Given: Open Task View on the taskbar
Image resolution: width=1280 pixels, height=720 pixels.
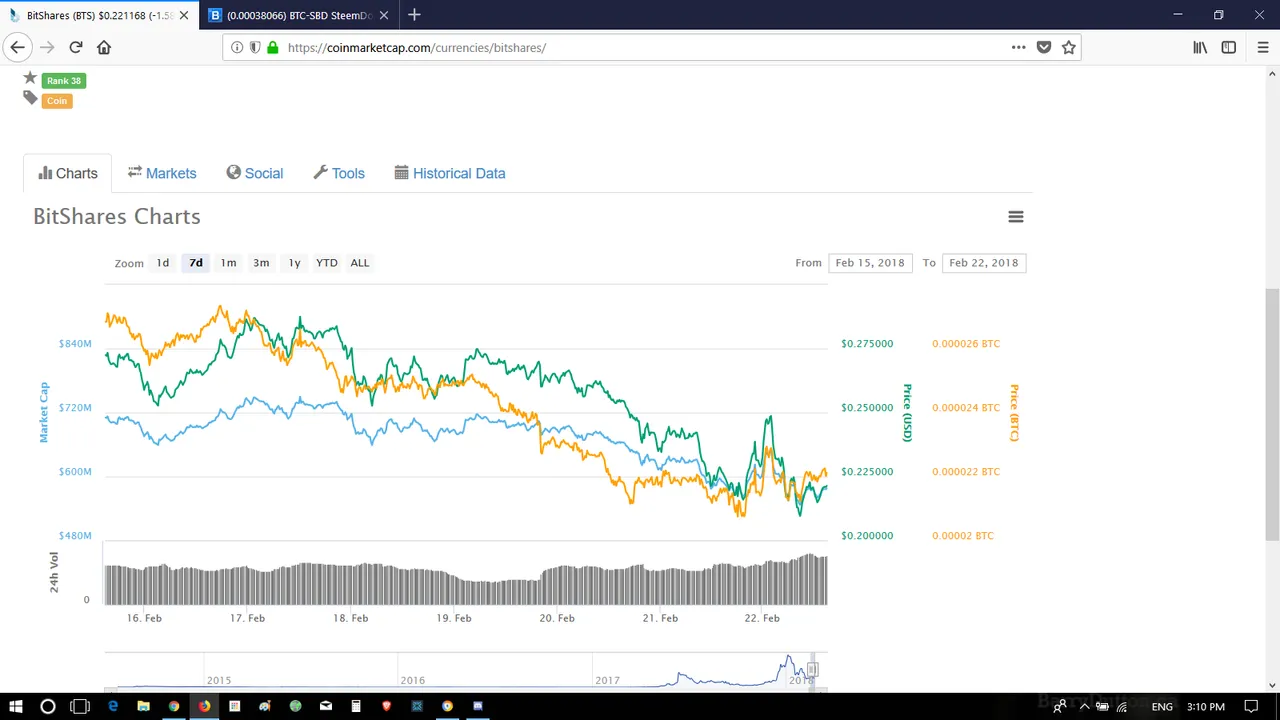Looking at the screenshot, I should [80, 706].
